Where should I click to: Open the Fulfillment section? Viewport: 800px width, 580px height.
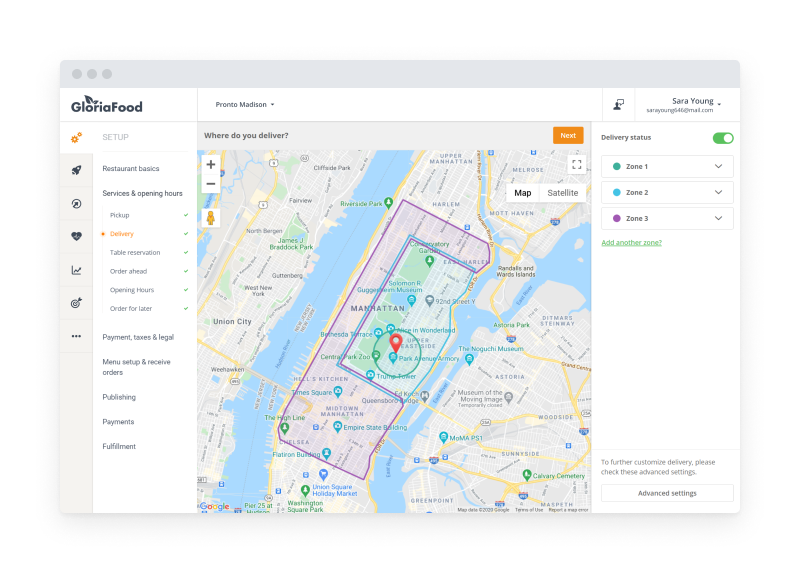[119, 446]
